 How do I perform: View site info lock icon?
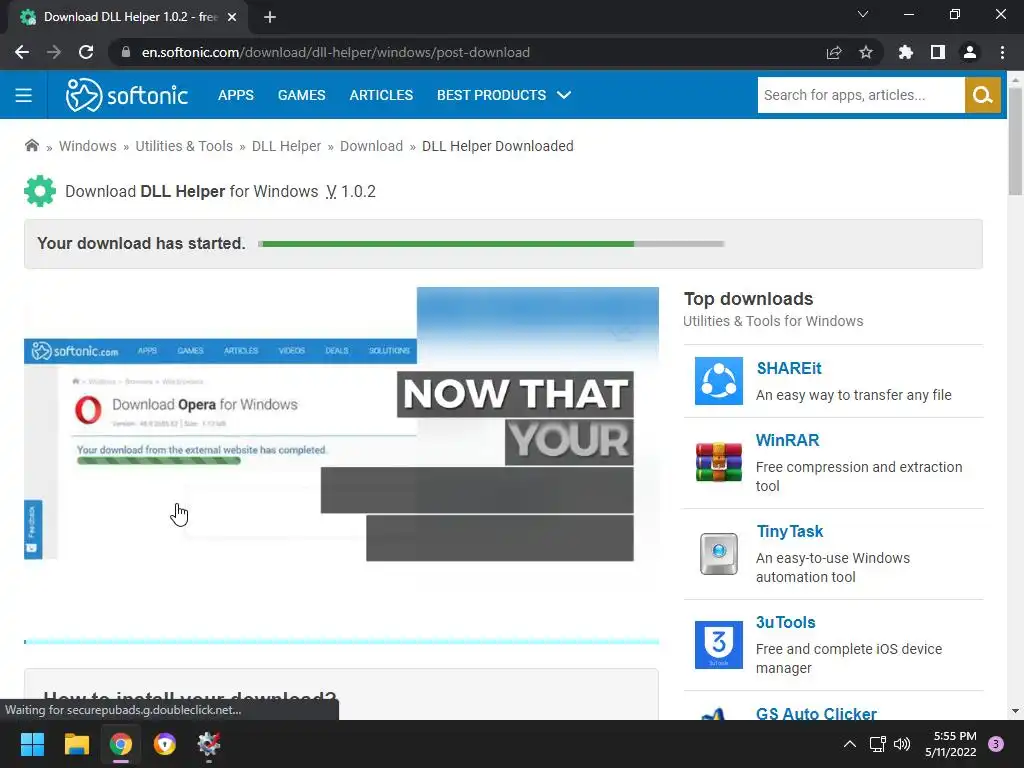click(x=126, y=52)
